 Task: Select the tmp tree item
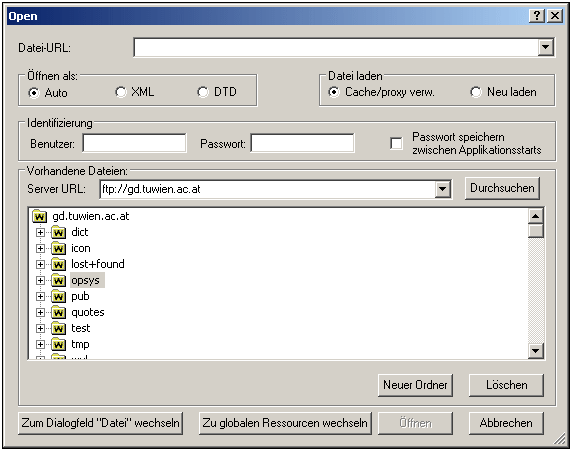(x=80, y=344)
